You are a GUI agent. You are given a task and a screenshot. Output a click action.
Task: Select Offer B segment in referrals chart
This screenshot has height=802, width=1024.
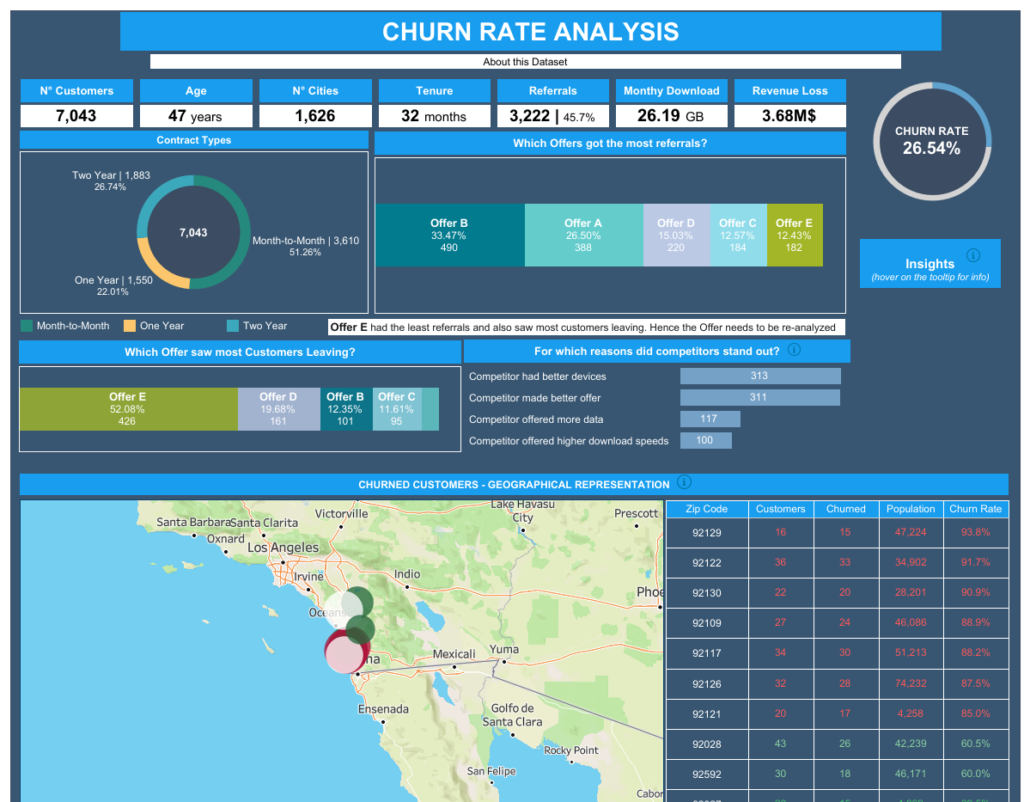click(449, 235)
